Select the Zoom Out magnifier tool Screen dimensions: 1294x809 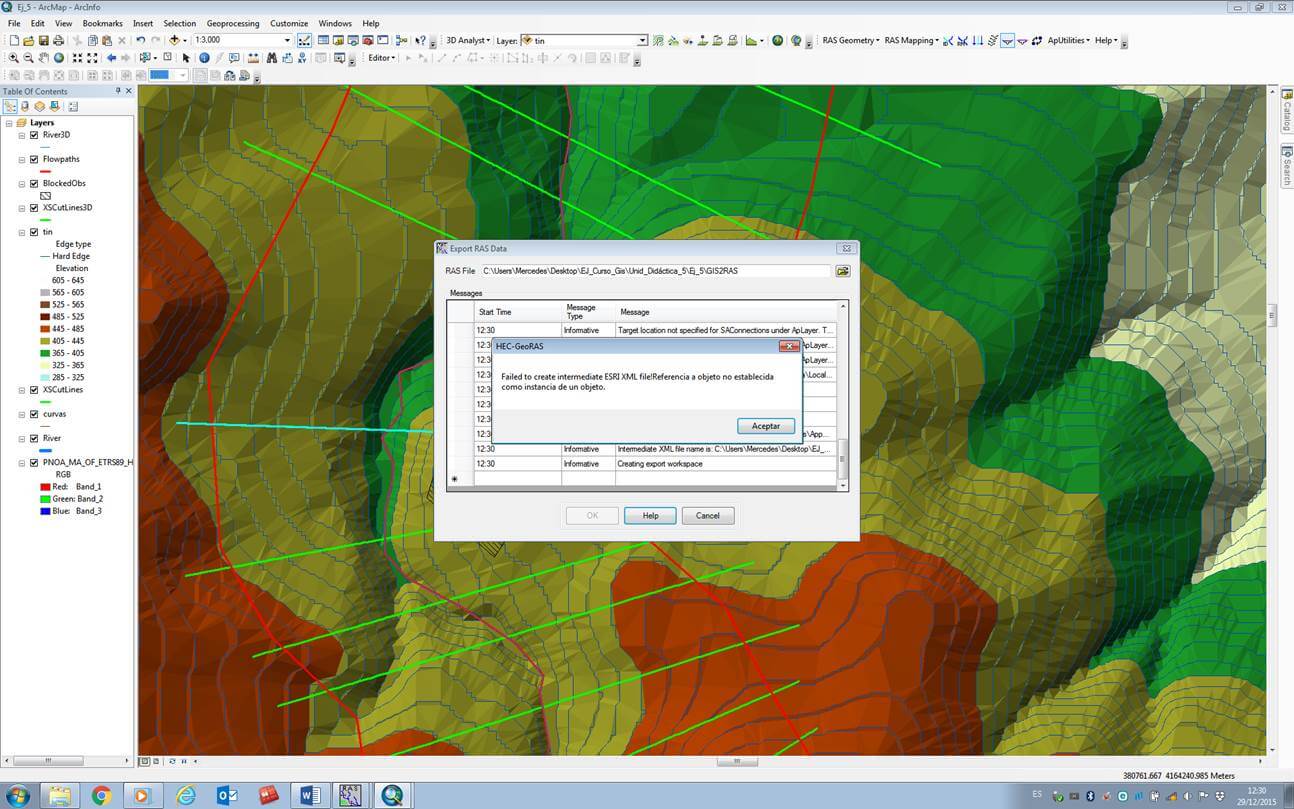tap(29, 58)
